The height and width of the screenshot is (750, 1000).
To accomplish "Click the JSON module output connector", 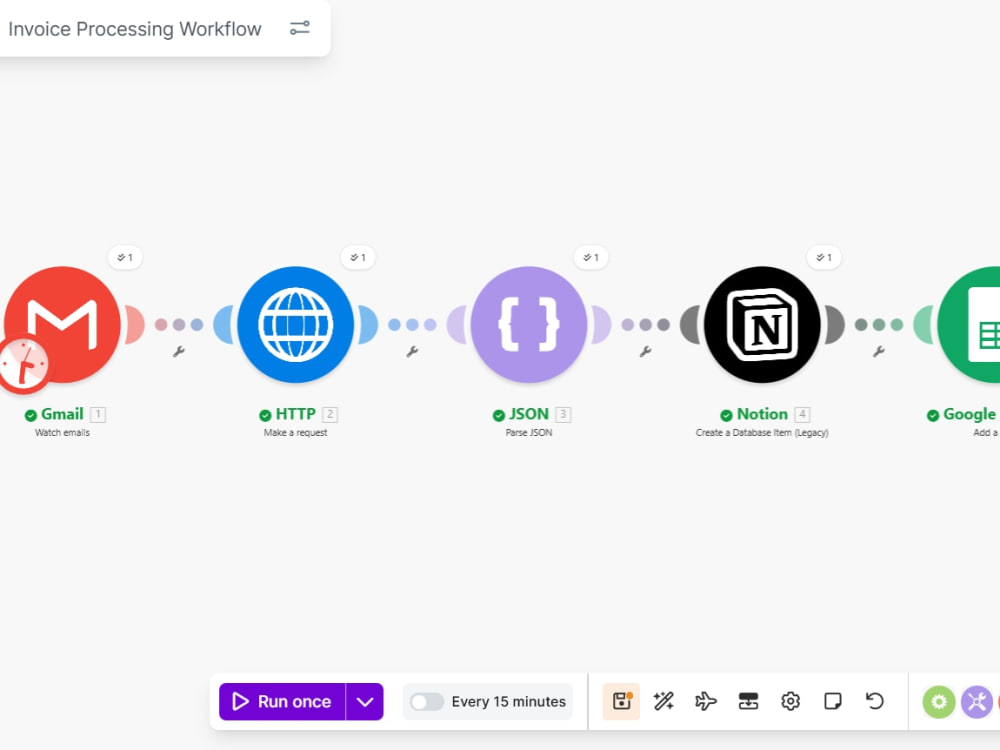I will (x=601, y=325).
